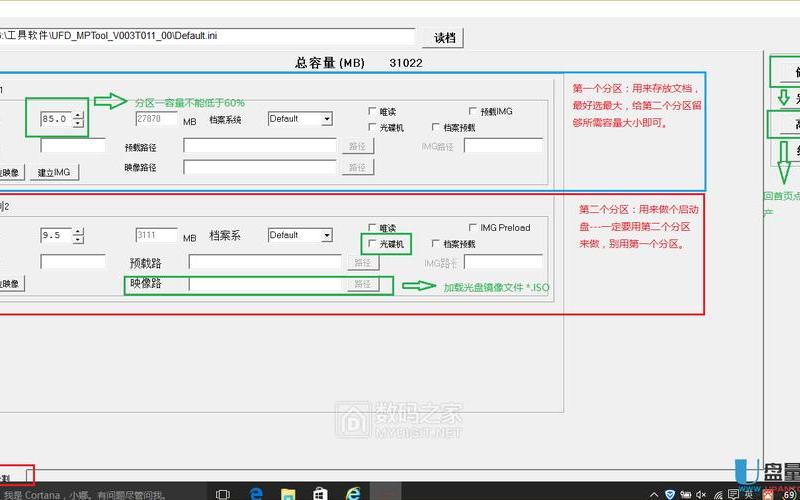
Task: Click the 读档 button
Action: point(443,38)
